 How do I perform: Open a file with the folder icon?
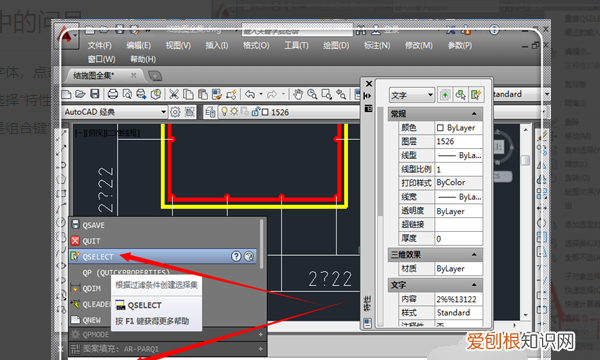click(80, 94)
